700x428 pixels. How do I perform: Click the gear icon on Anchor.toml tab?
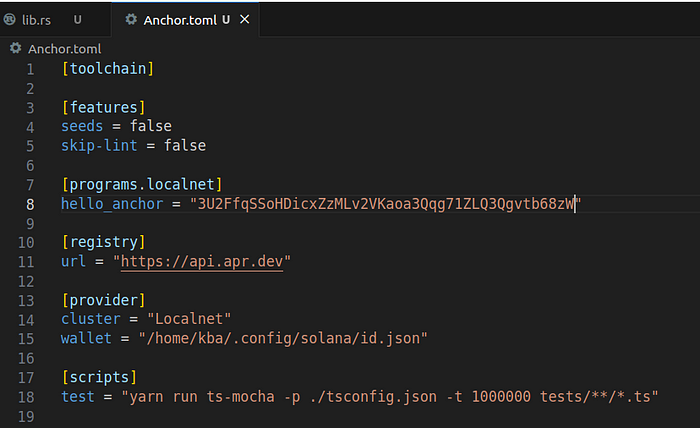[130, 19]
